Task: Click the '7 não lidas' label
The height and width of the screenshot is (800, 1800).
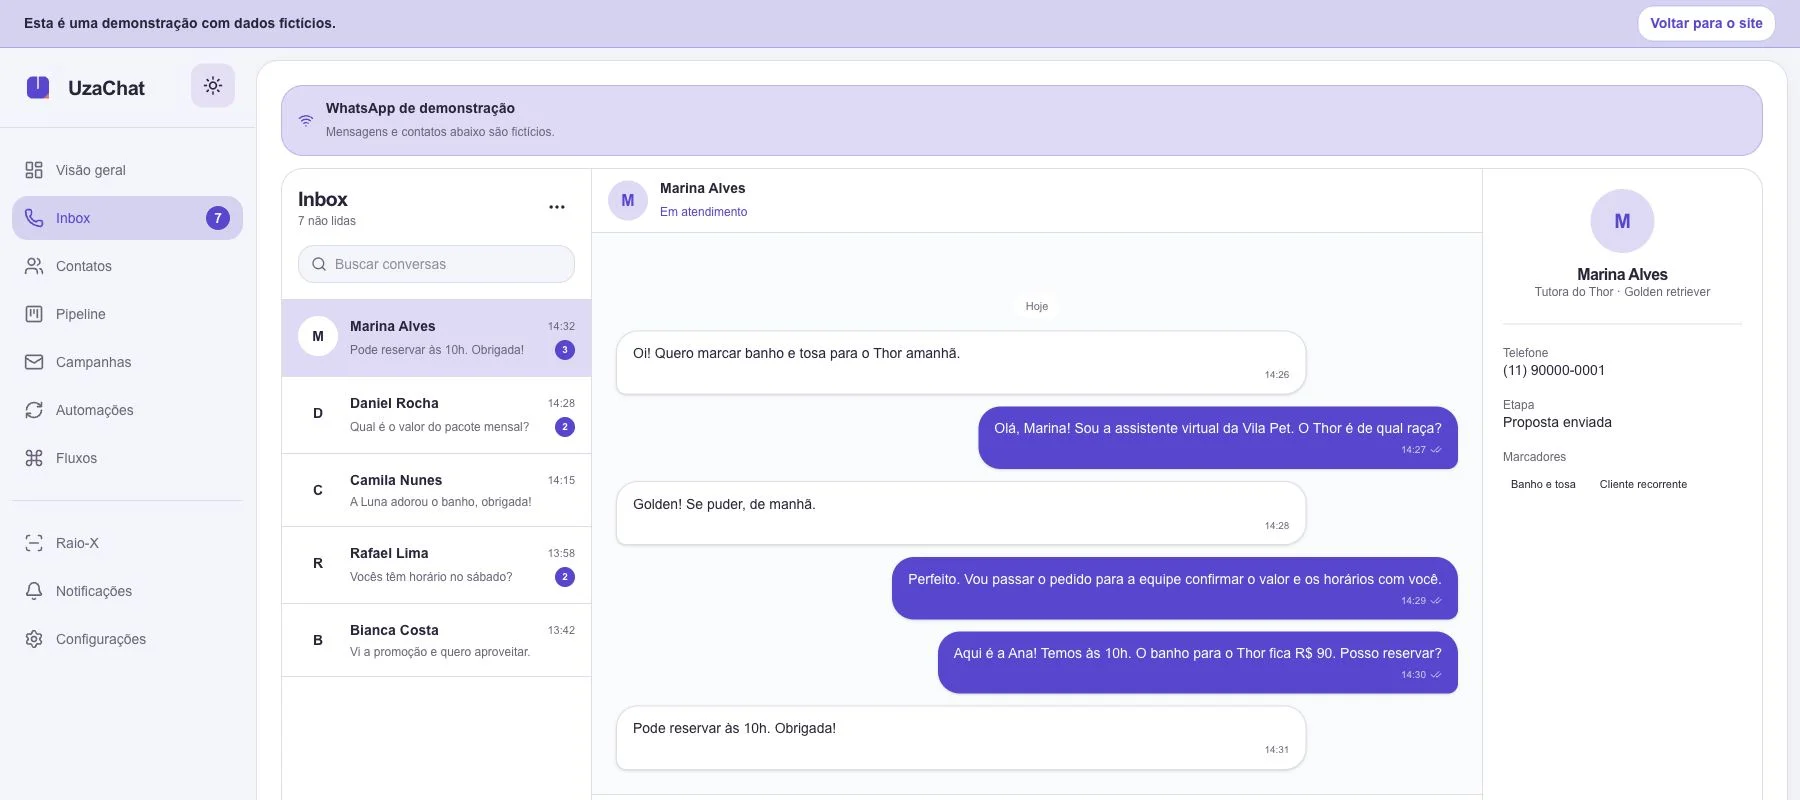Action: [327, 221]
